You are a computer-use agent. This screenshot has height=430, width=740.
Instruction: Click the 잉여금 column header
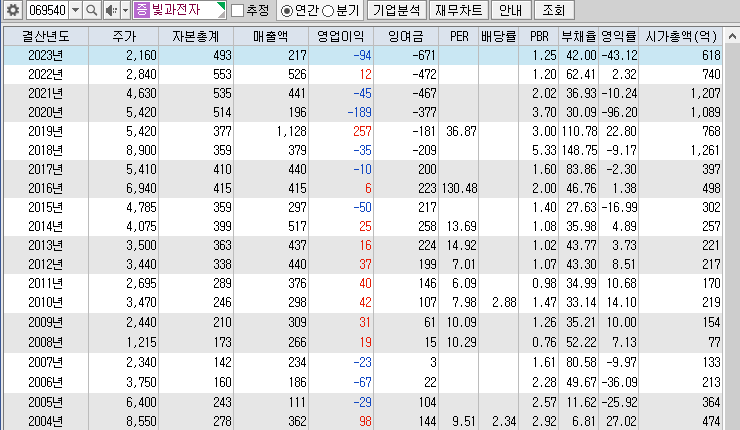pos(406,36)
